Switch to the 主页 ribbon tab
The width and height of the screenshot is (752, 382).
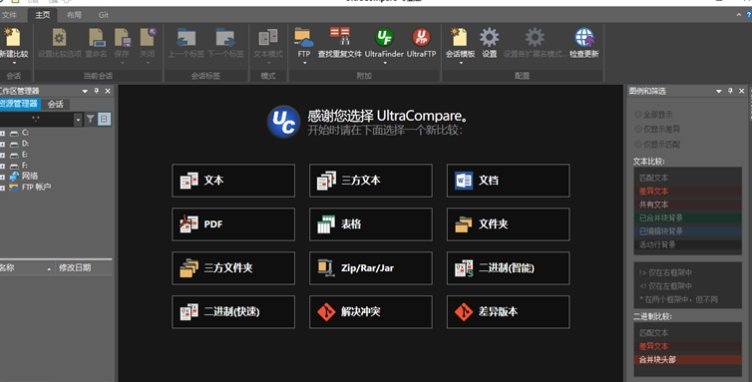tap(42, 15)
